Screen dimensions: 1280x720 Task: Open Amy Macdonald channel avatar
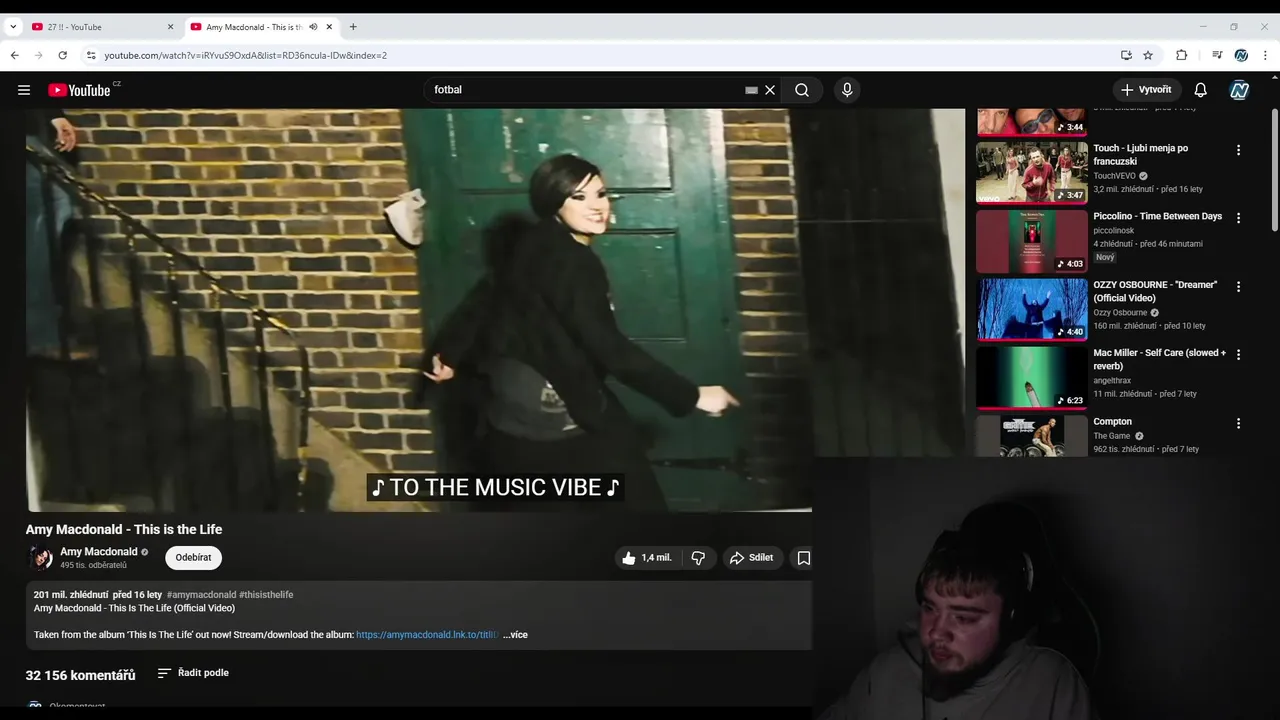(41, 558)
